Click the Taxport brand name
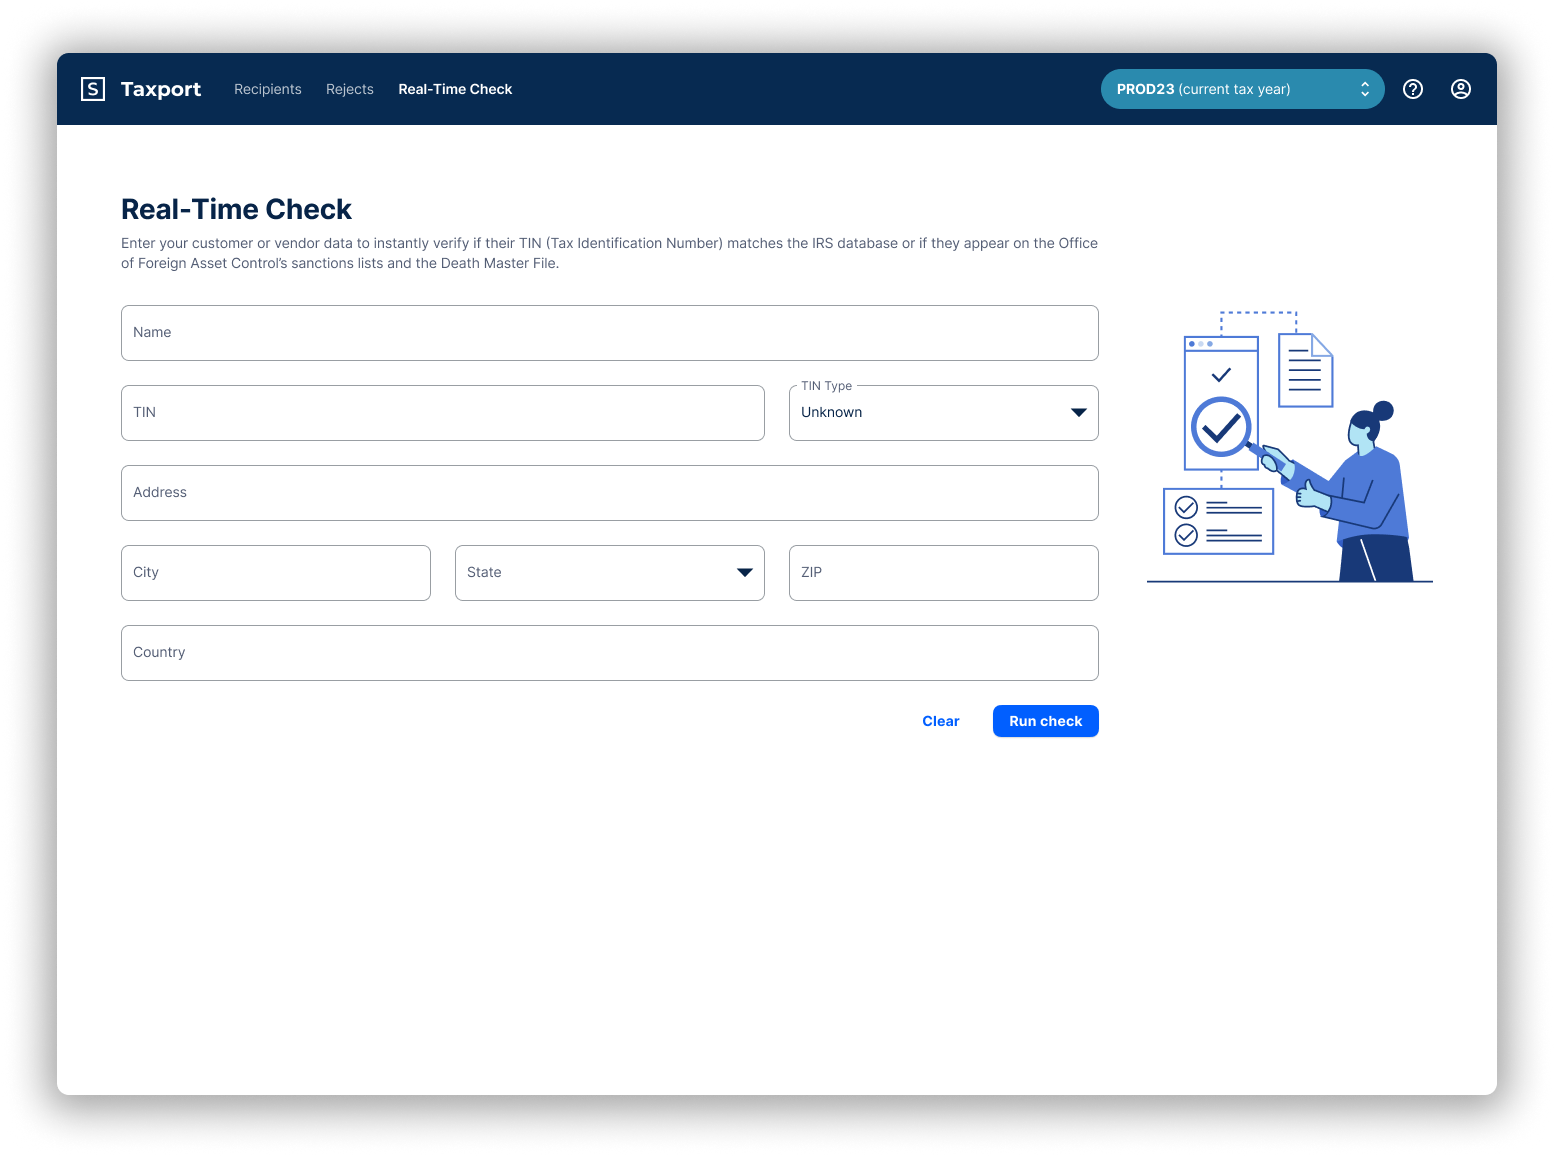Viewport: 1554px width, 1156px height. pos(161,89)
